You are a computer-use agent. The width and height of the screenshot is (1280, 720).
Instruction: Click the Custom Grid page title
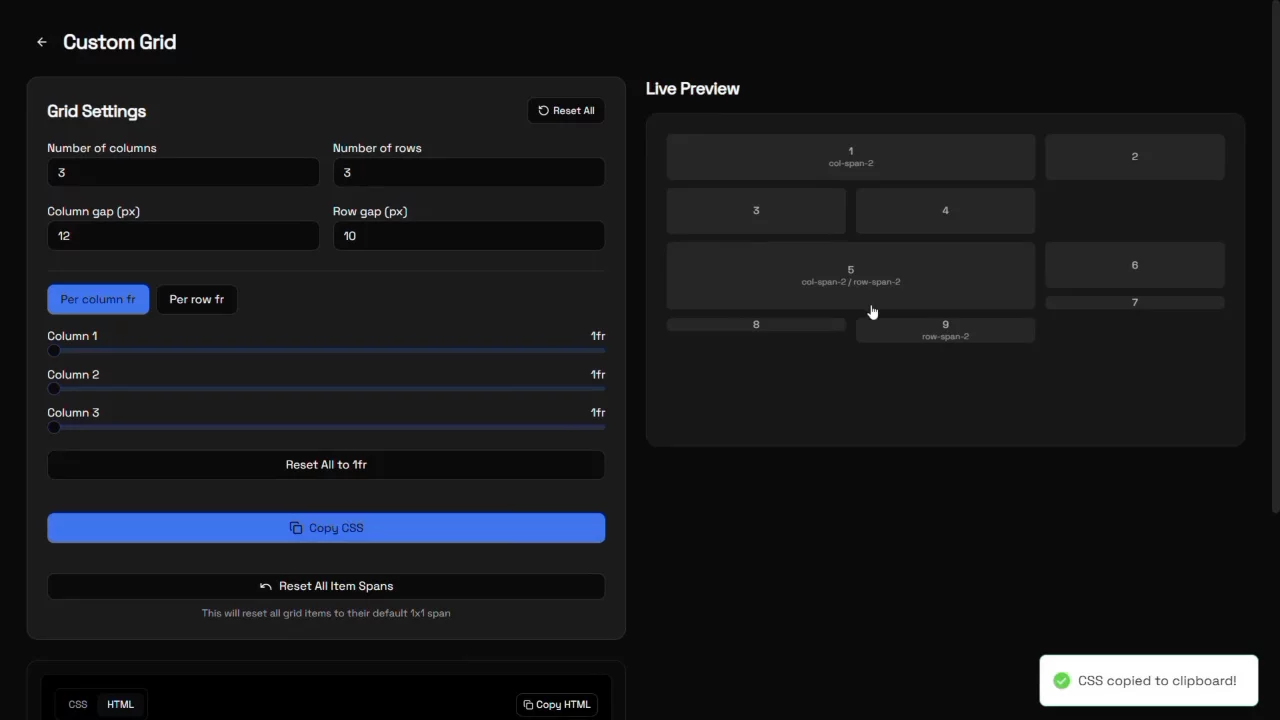click(119, 42)
